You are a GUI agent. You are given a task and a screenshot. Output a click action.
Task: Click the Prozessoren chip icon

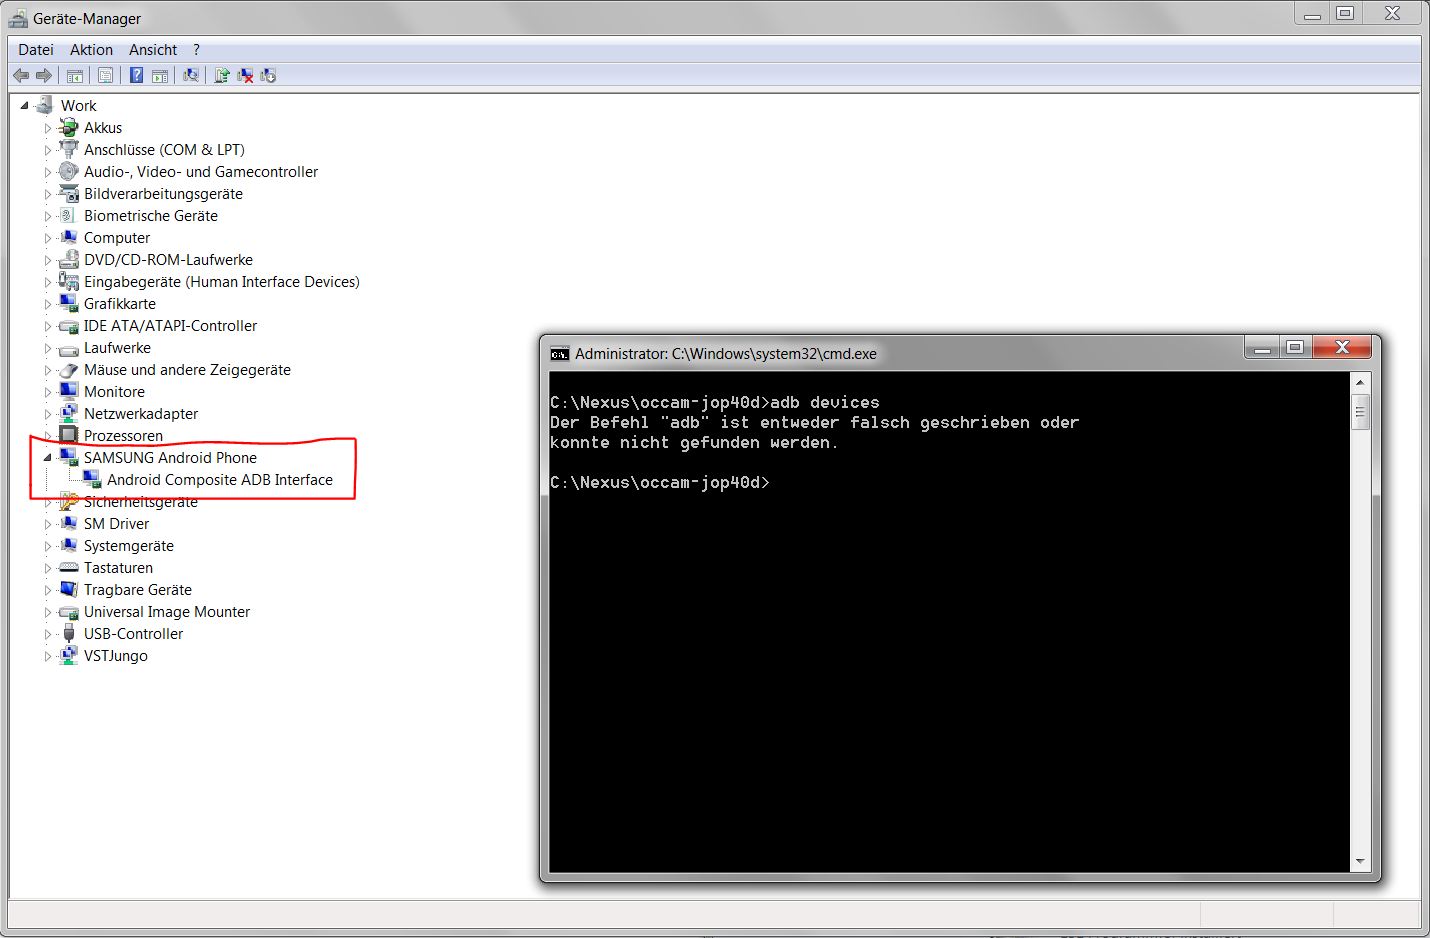pyautogui.click(x=68, y=435)
